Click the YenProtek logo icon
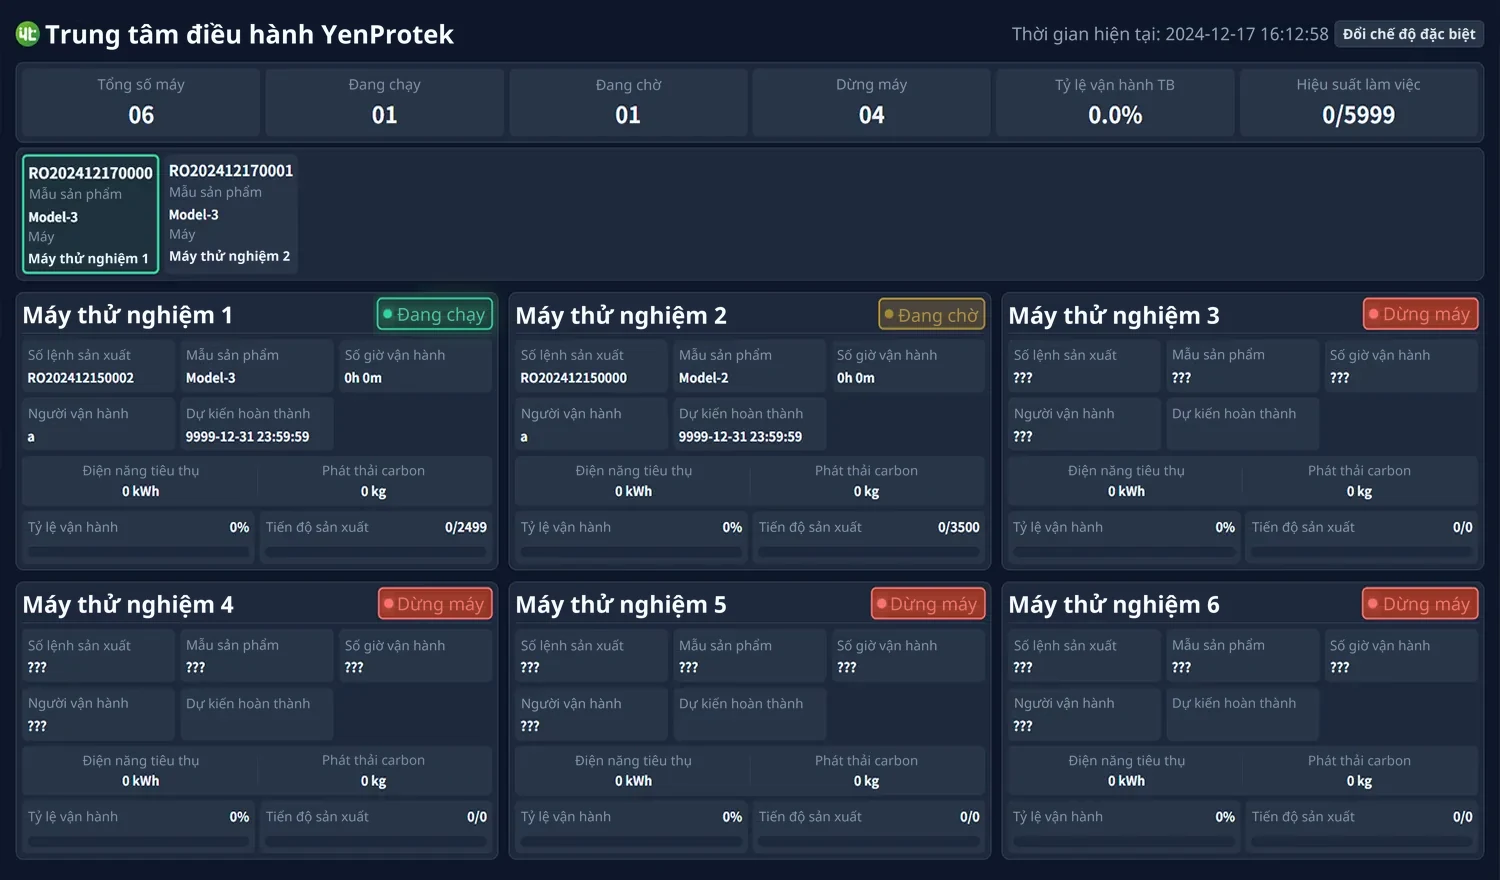Screen dimensions: 1500x880 (x=27, y=35)
